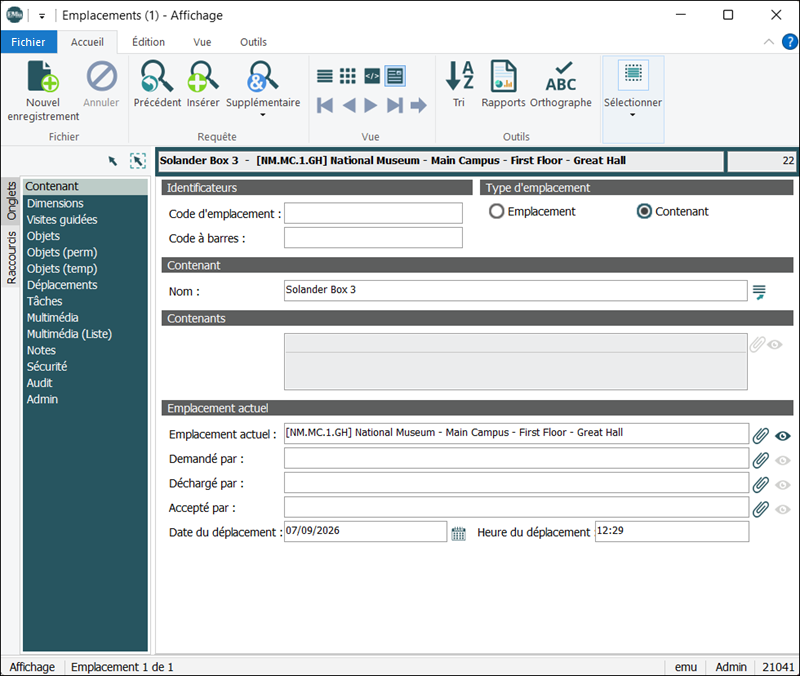
Task: Expand the Sélectionner dropdown
Action: click(x=633, y=115)
